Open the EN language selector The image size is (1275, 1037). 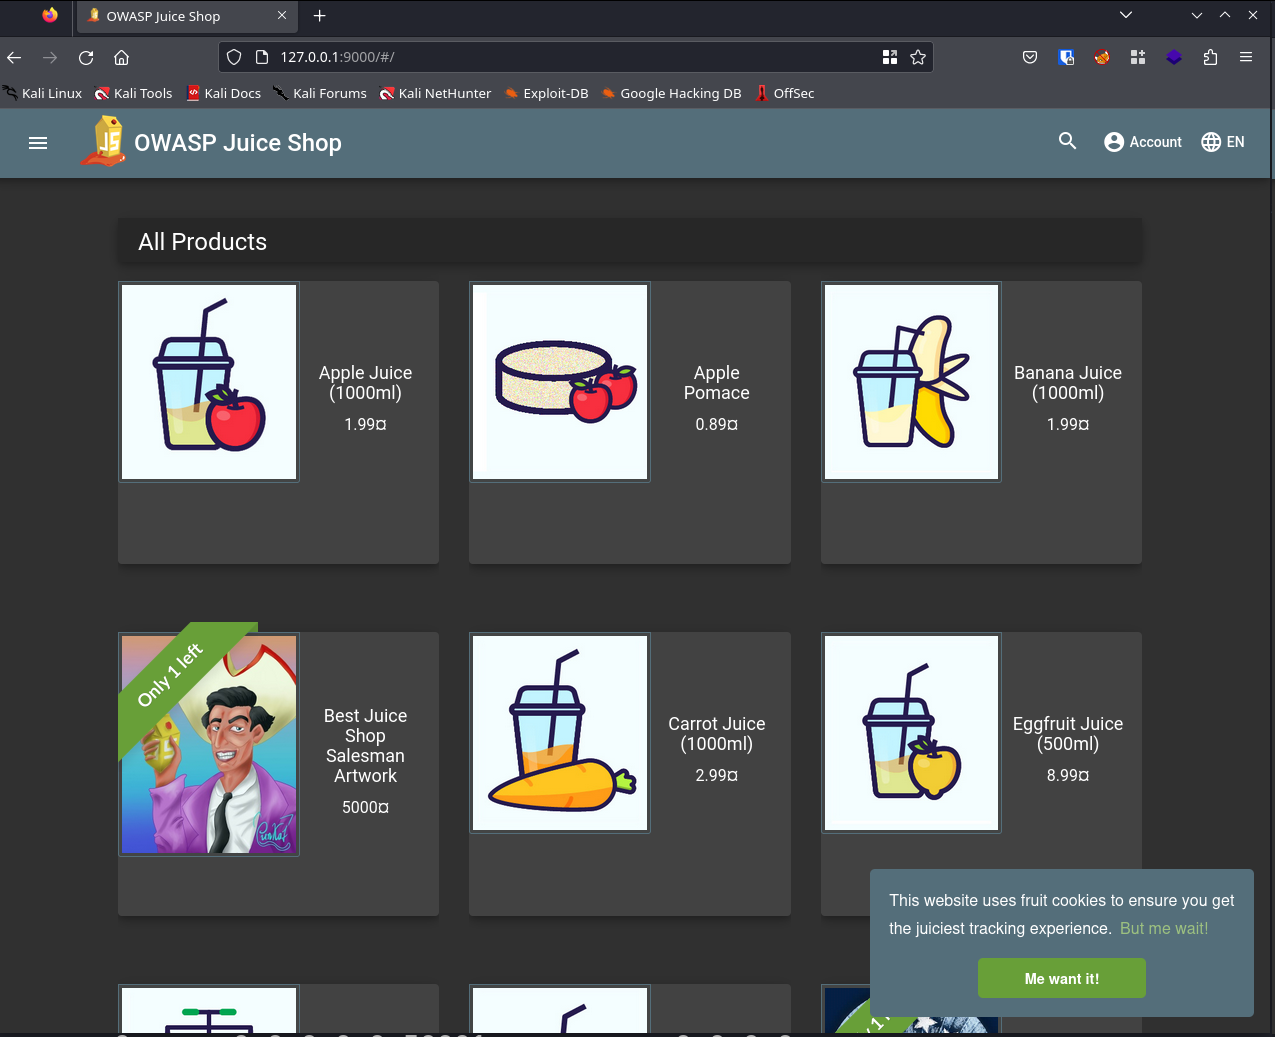(x=1223, y=142)
